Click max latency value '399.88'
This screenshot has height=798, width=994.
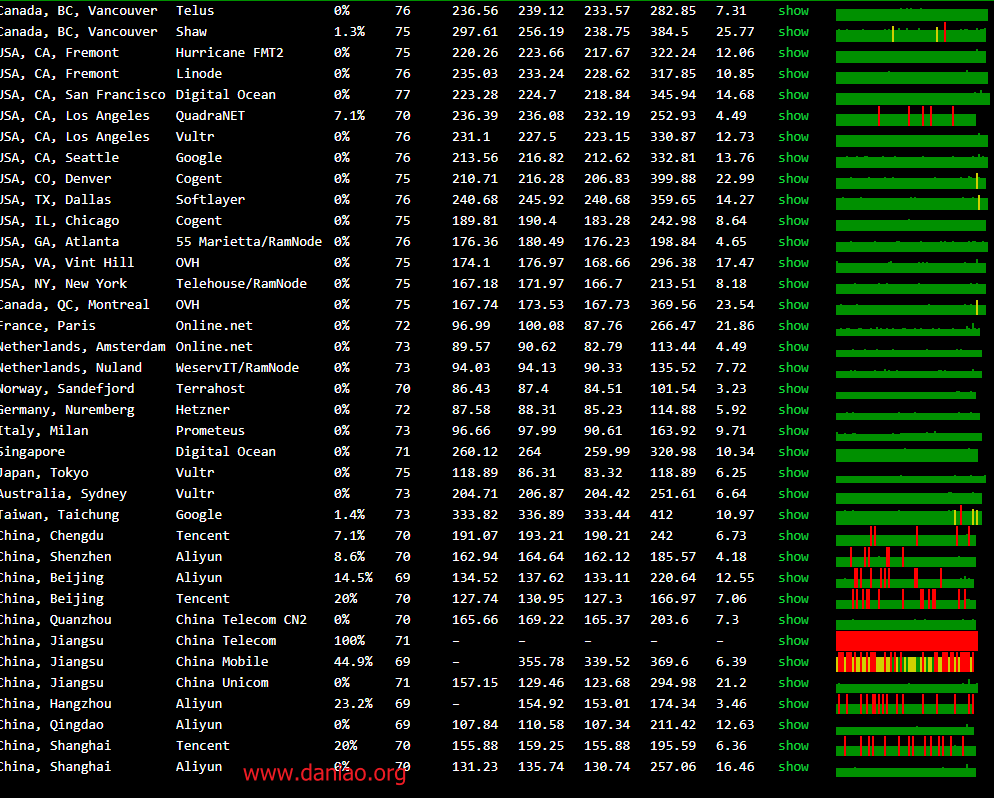673,179
